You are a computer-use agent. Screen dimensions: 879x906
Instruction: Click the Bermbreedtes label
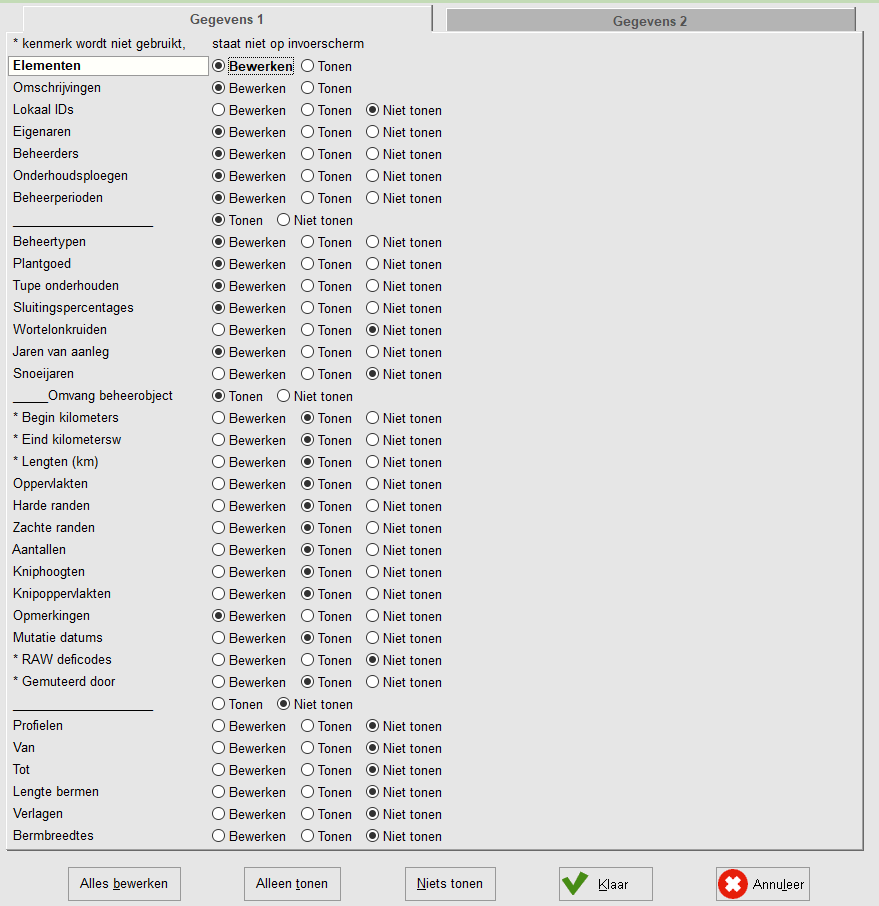[x=53, y=836]
